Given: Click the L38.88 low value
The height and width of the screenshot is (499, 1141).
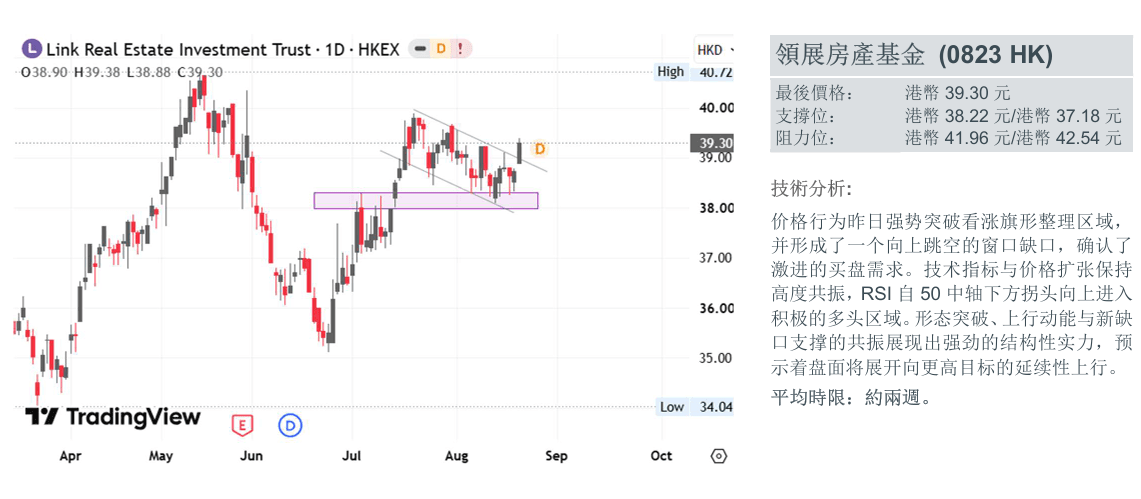Looking at the screenshot, I should pyautogui.click(x=148, y=72).
